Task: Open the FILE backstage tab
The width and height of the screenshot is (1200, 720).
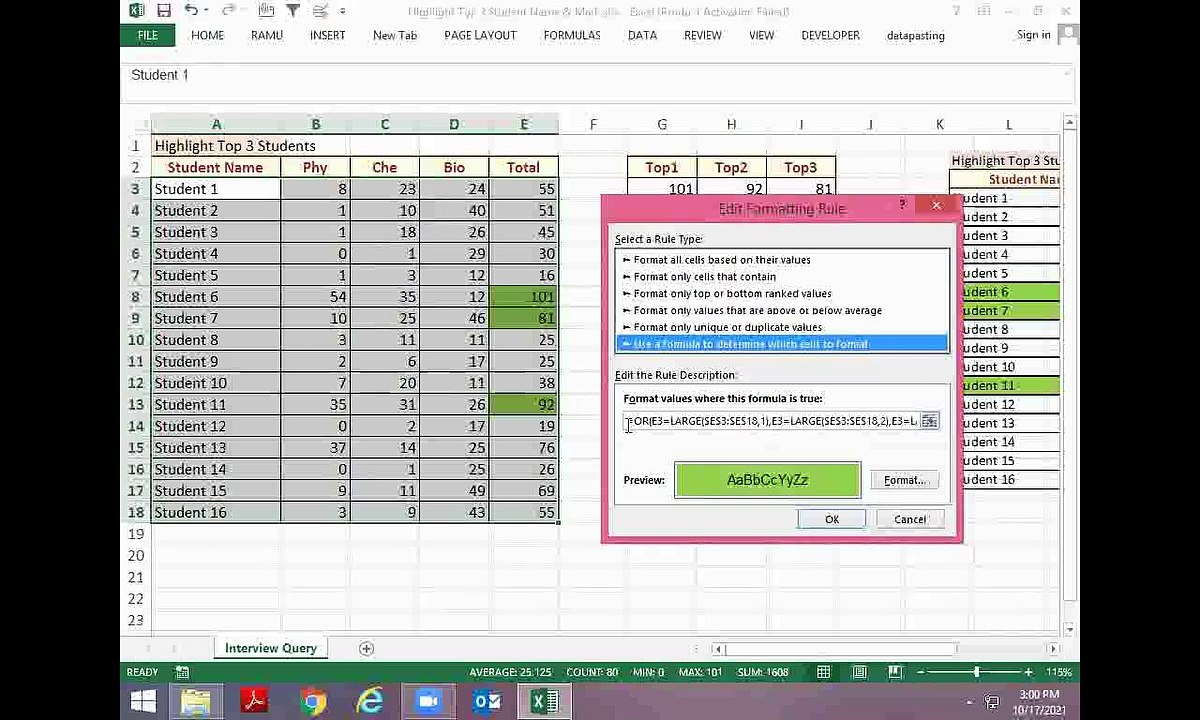Action: pyautogui.click(x=147, y=35)
